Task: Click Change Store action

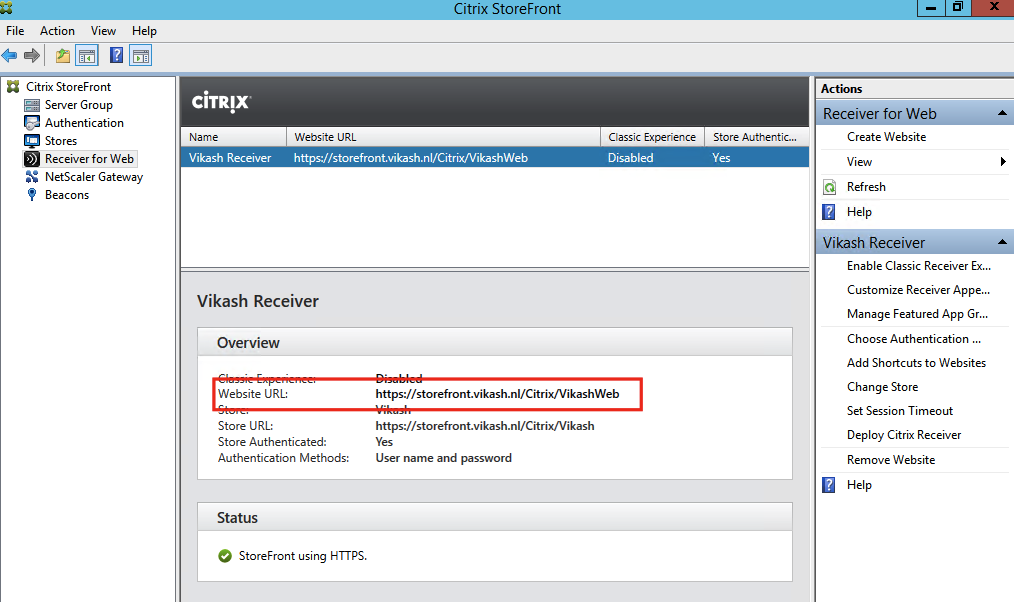Action: pos(882,387)
